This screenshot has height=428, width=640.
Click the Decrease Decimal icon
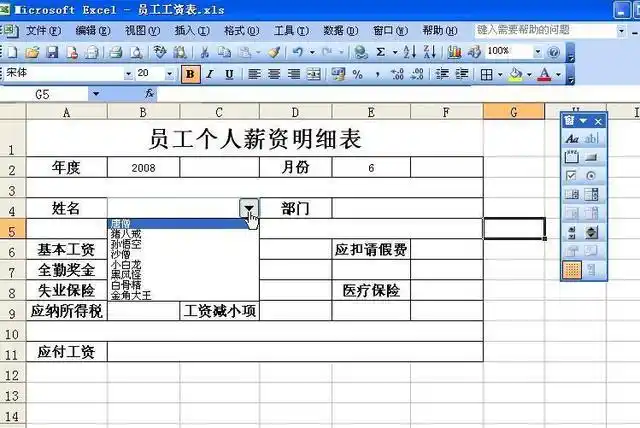[417, 74]
